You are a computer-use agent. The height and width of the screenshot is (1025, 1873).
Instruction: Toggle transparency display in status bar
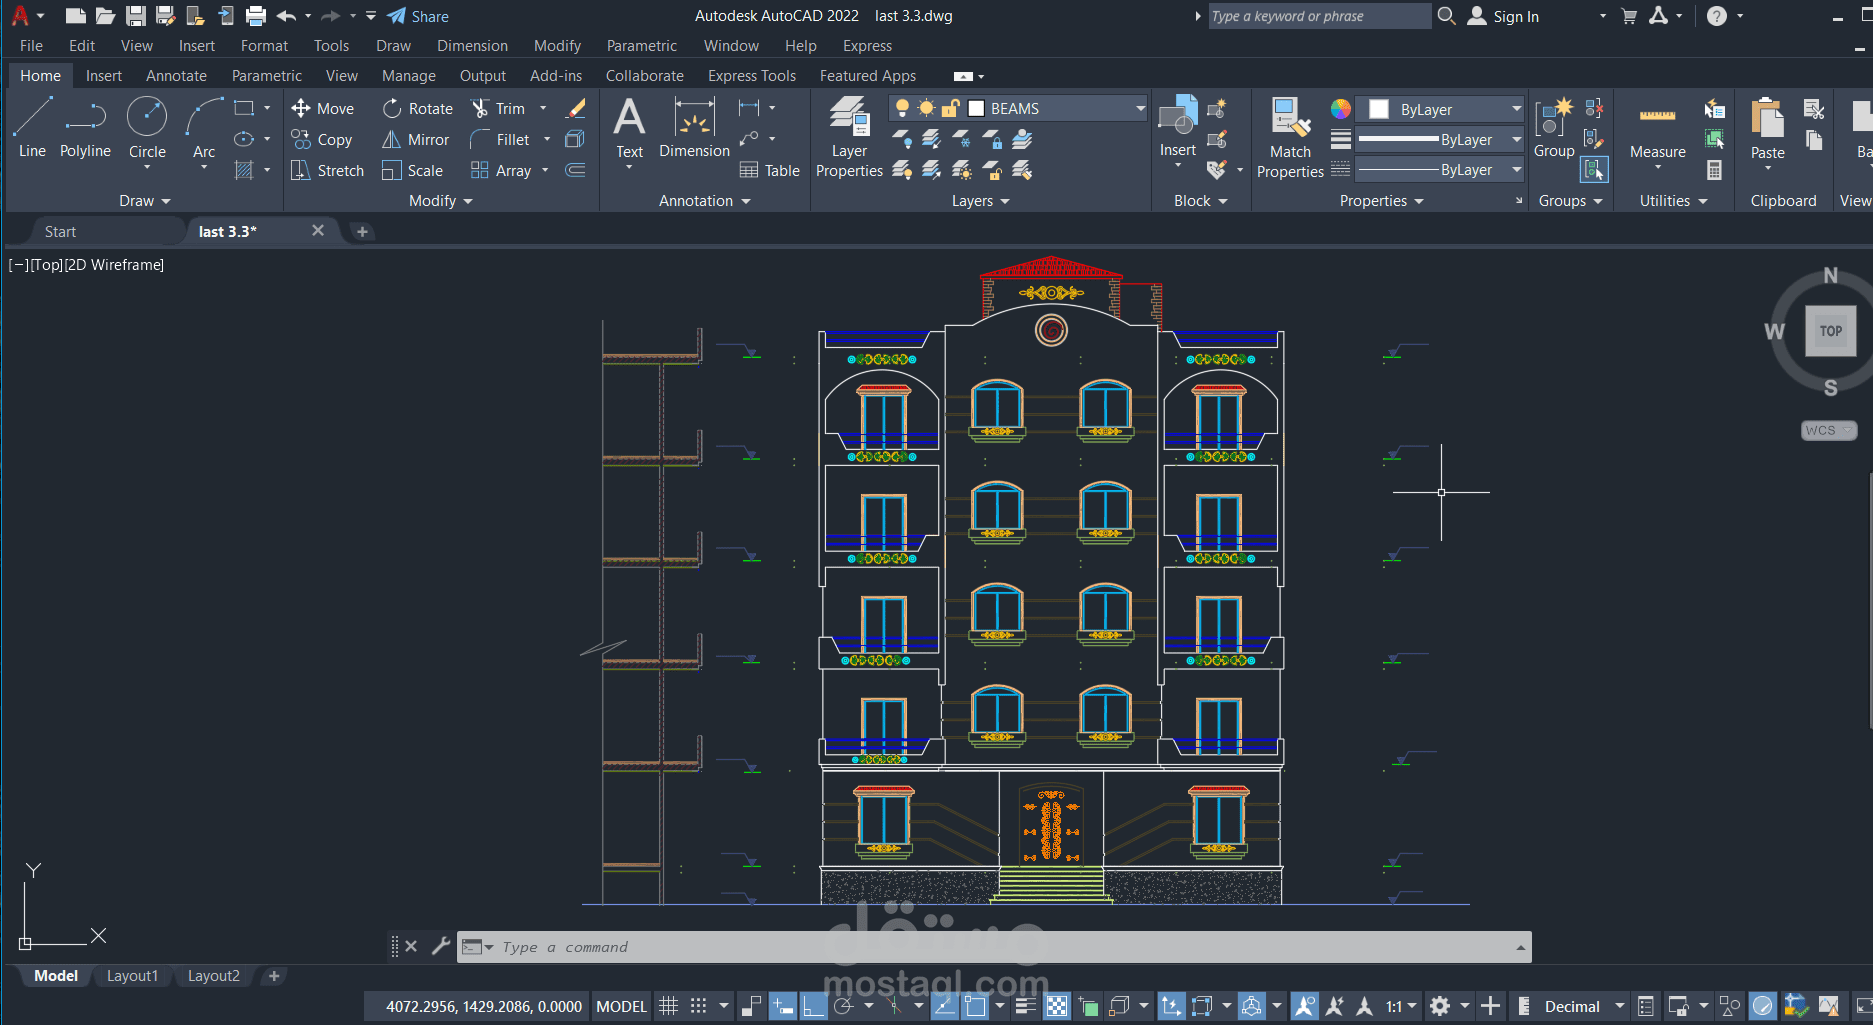click(1057, 1006)
